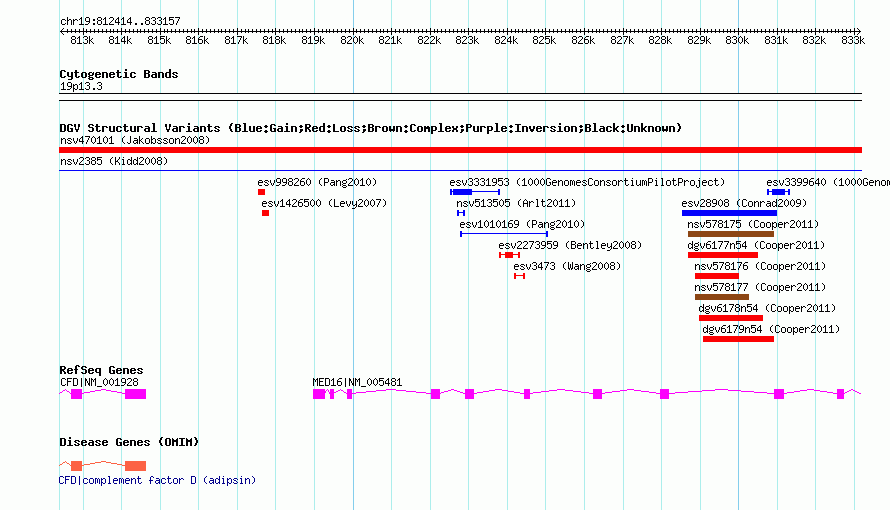The image size is (890, 510).
Task: Click the Disease Genes (OMIM) track title
Action: [x=129, y=442]
